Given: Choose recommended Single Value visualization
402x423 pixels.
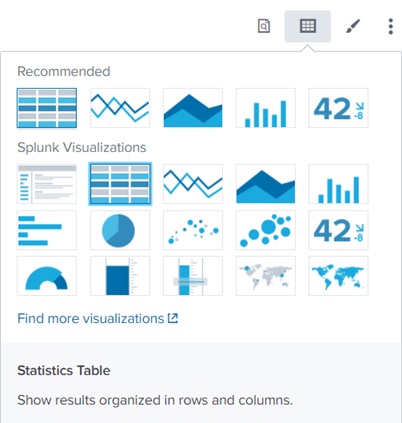Looking at the screenshot, I should tap(338, 108).
